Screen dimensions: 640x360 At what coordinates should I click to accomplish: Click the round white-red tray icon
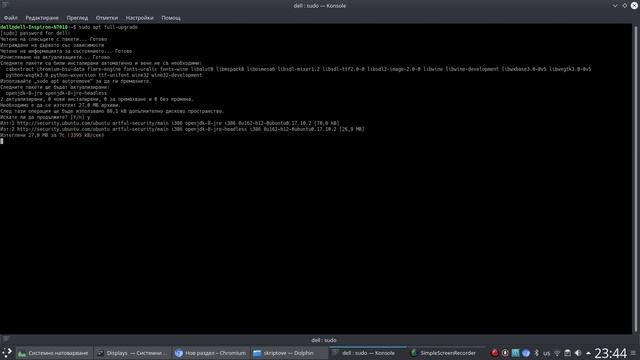click(505, 353)
